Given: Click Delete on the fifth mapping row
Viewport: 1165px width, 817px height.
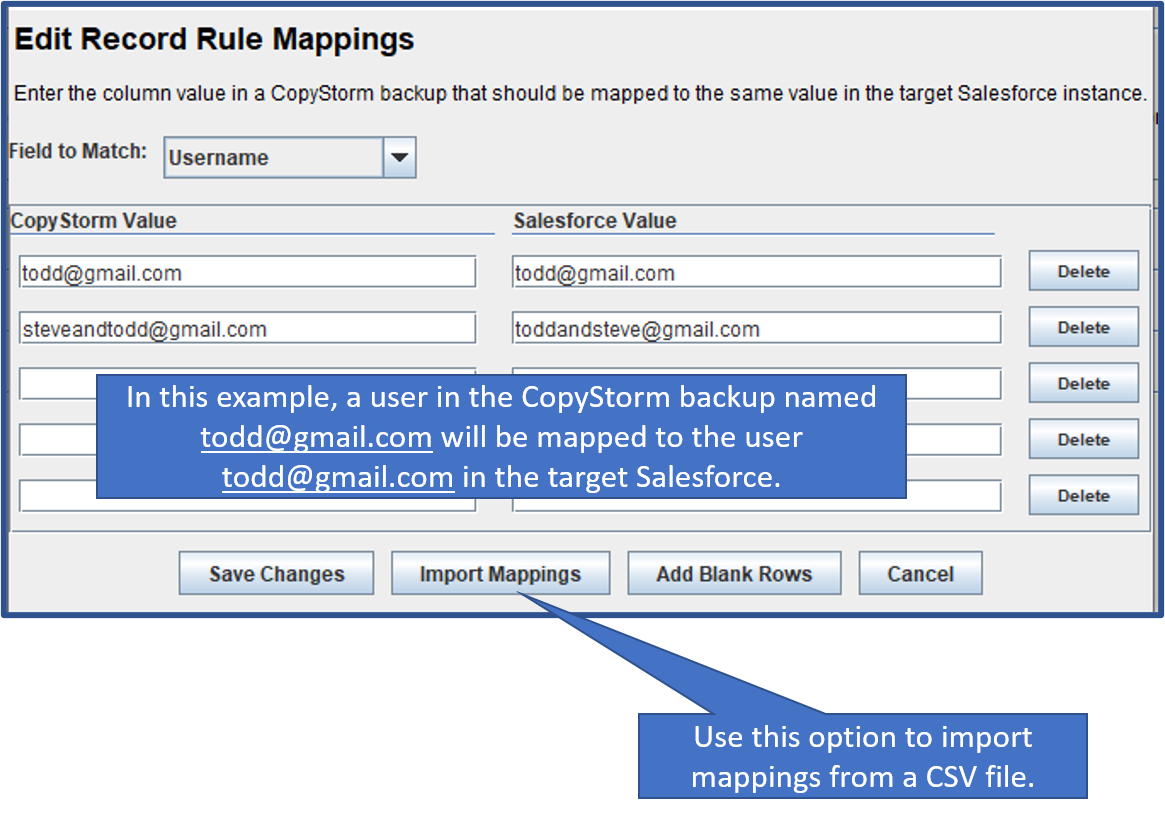Looking at the screenshot, I should pos(1083,495).
